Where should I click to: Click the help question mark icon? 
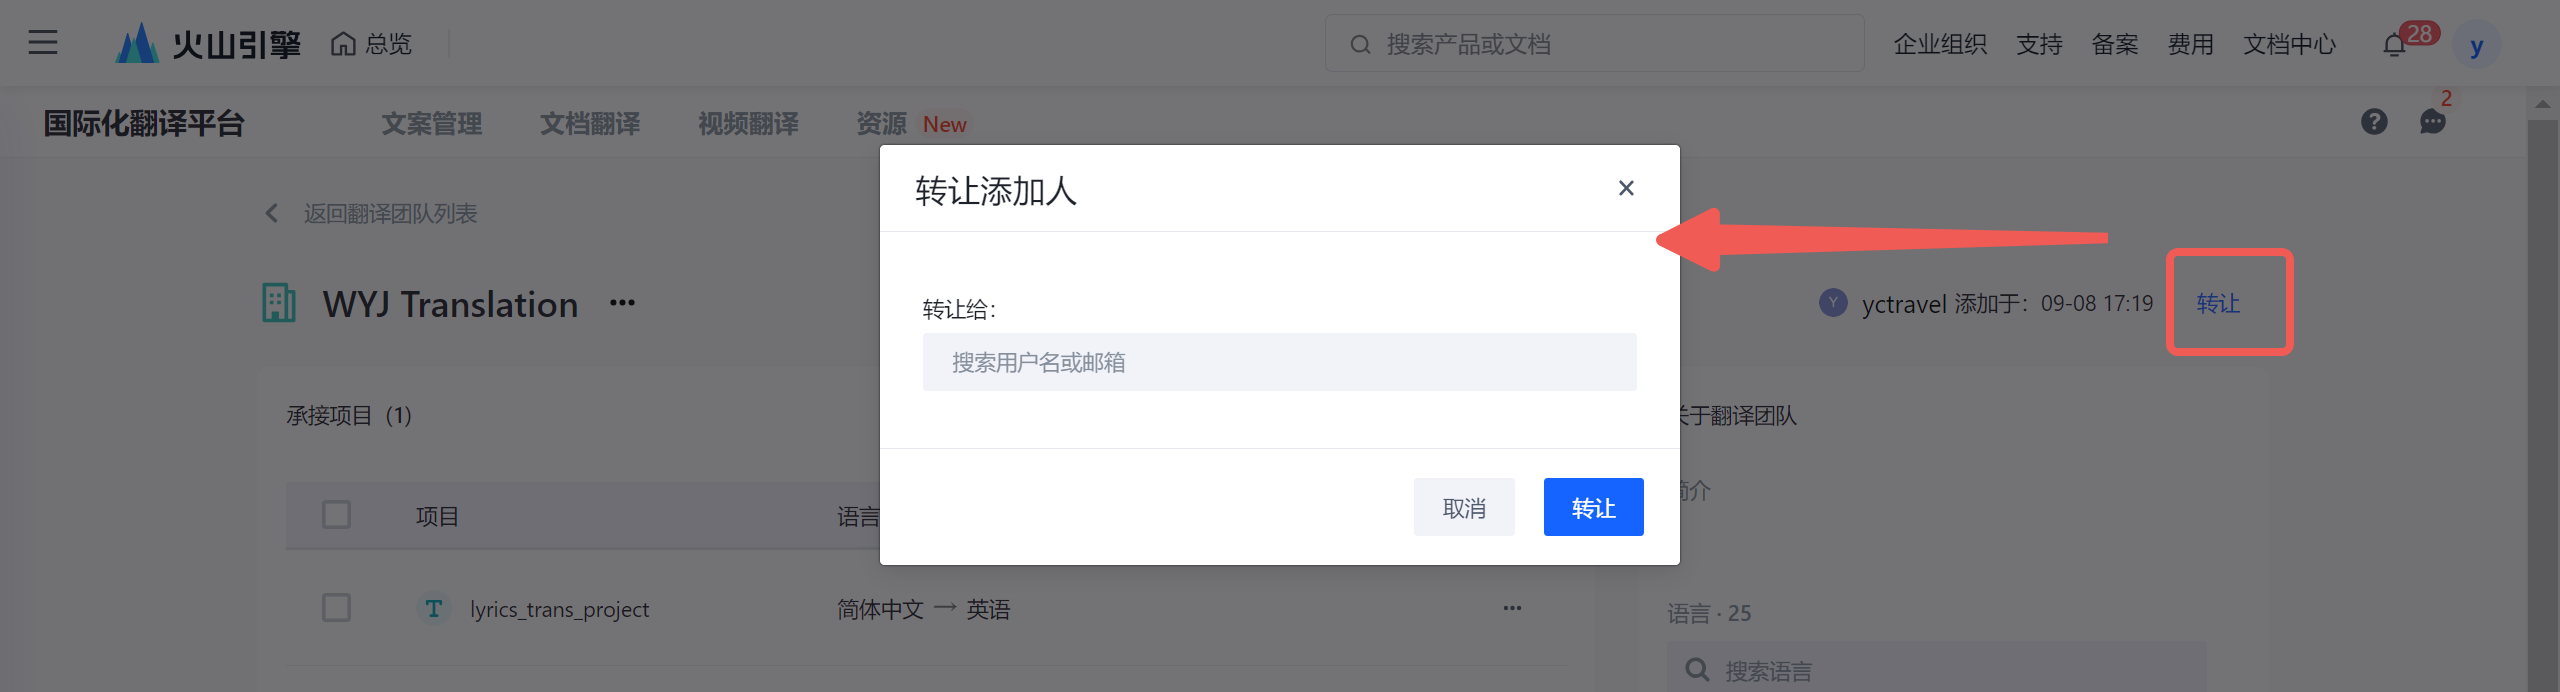click(x=2374, y=122)
